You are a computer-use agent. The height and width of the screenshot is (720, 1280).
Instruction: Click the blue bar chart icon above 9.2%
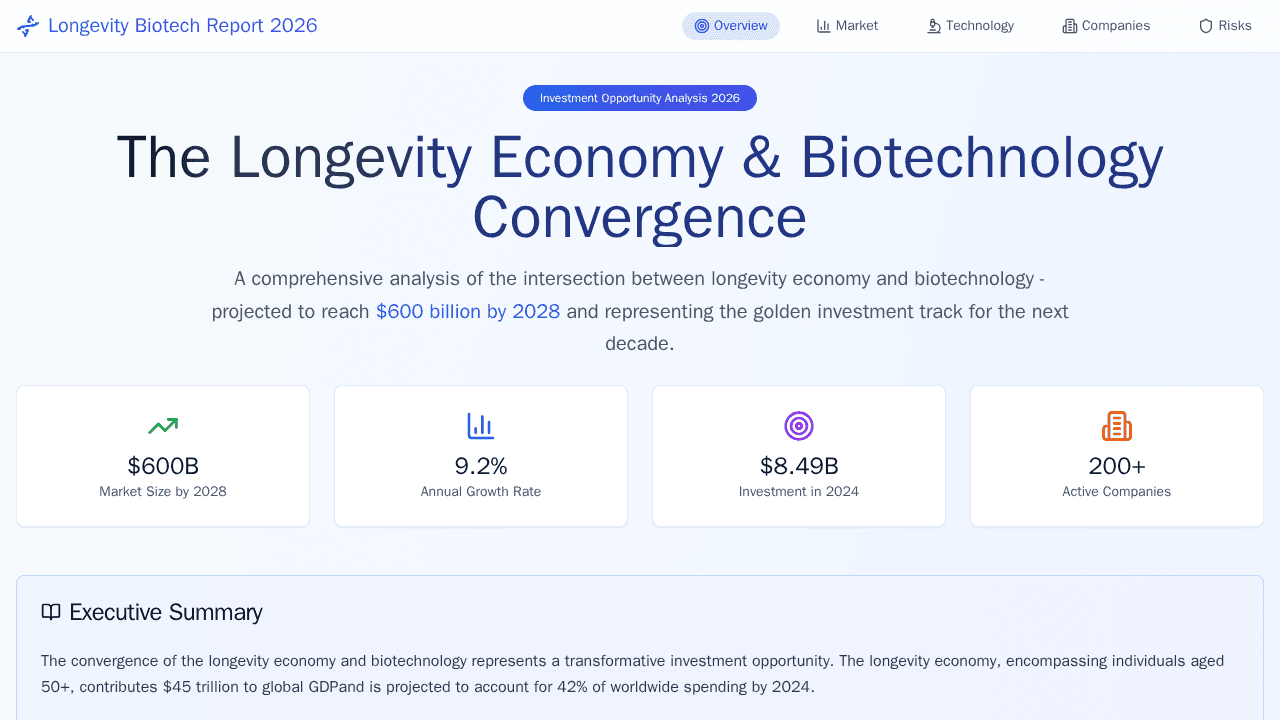tap(481, 426)
